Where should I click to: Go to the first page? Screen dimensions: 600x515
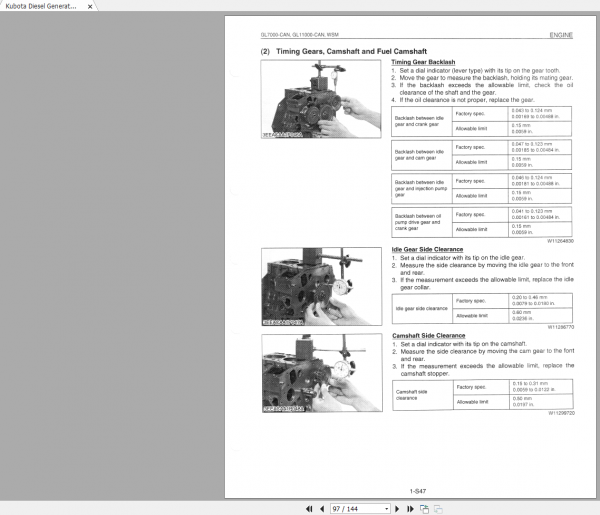[x=309, y=509]
